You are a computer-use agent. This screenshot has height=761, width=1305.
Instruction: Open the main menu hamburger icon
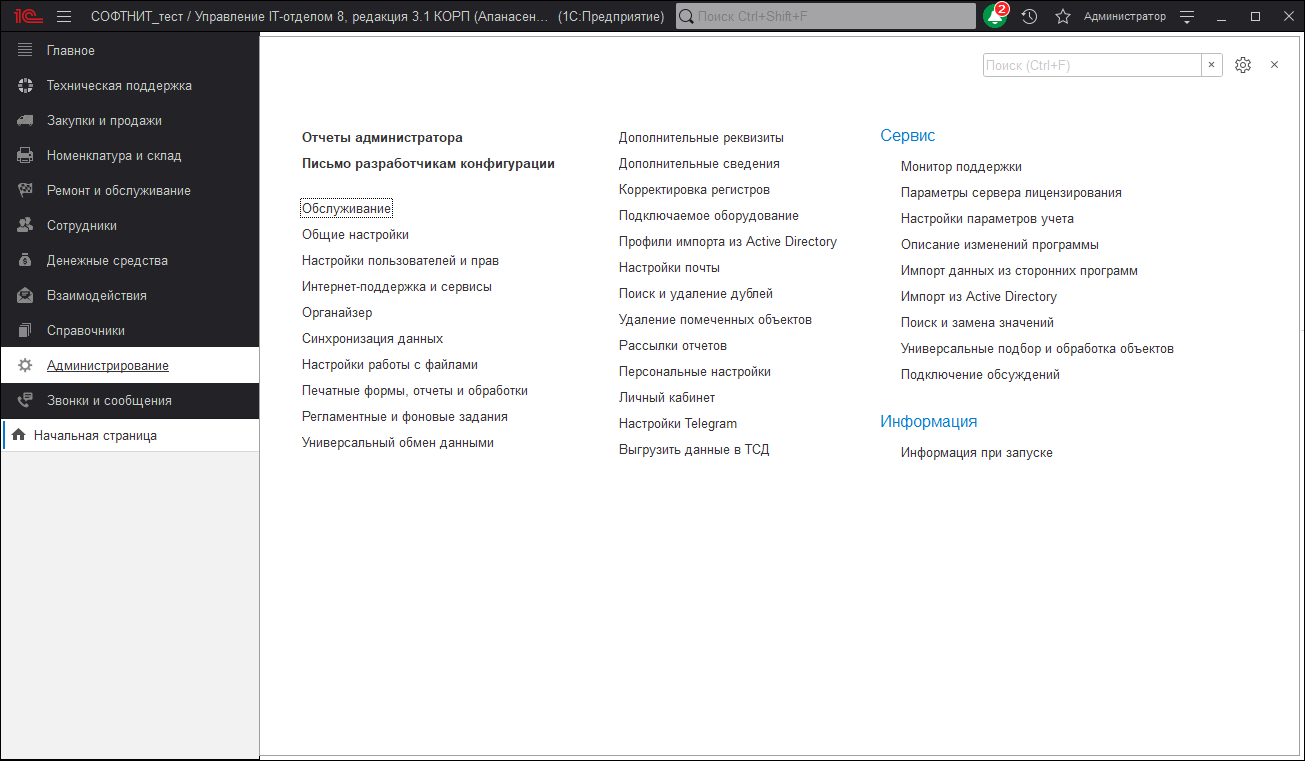click(64, 16)
